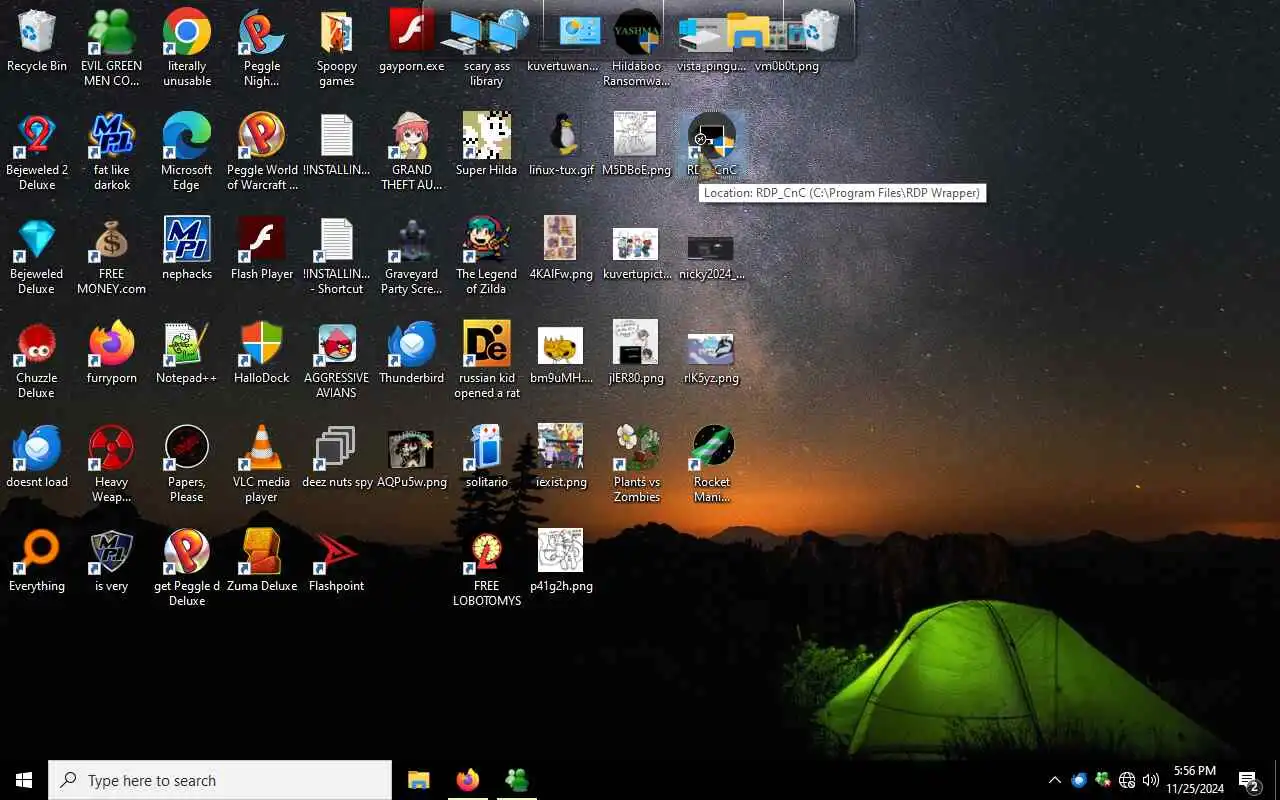Select the Everything search shortcut
This screenshot has width=1280, height=800.
(37, 560)
